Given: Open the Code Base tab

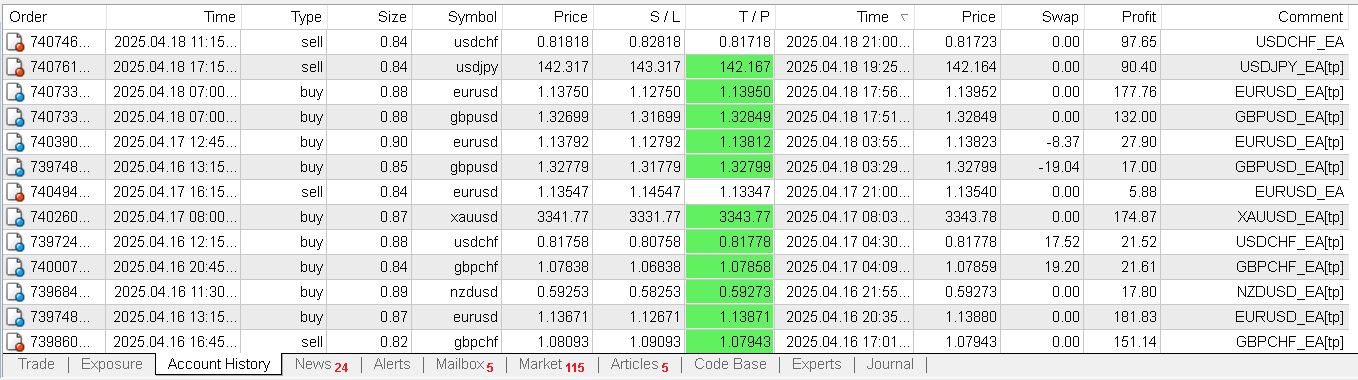Looking at the screenshot, I should [730, 364].
